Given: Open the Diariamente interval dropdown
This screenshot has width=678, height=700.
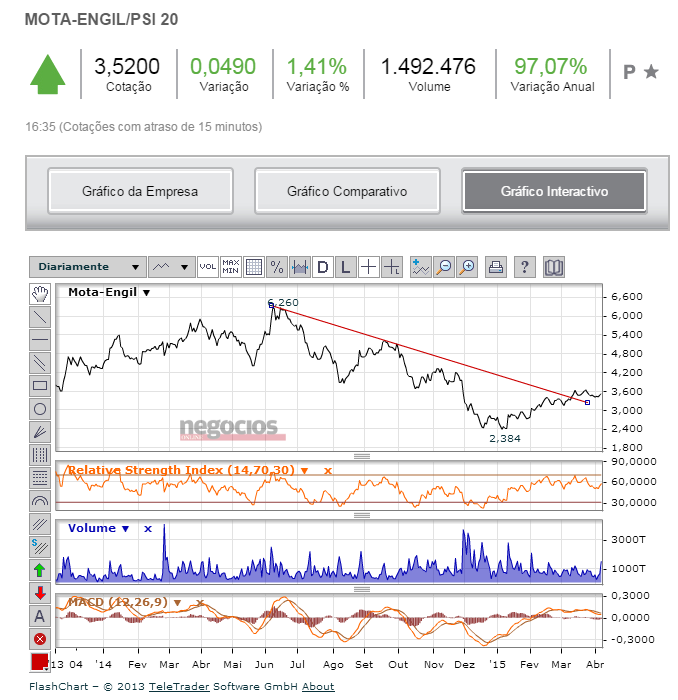Looking at the screenshot, I should click(x=87, y=267).
